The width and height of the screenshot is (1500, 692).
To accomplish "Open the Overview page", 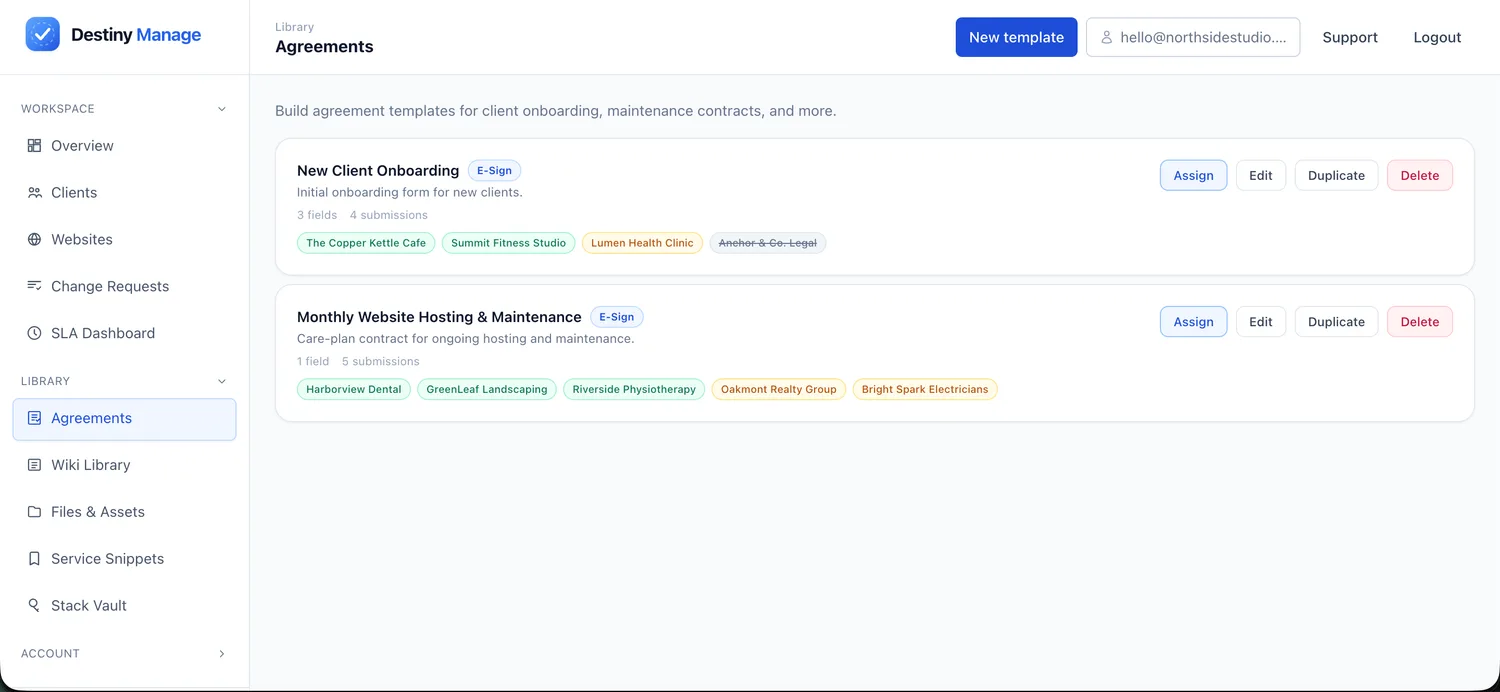I will click(x=124, y=145).
